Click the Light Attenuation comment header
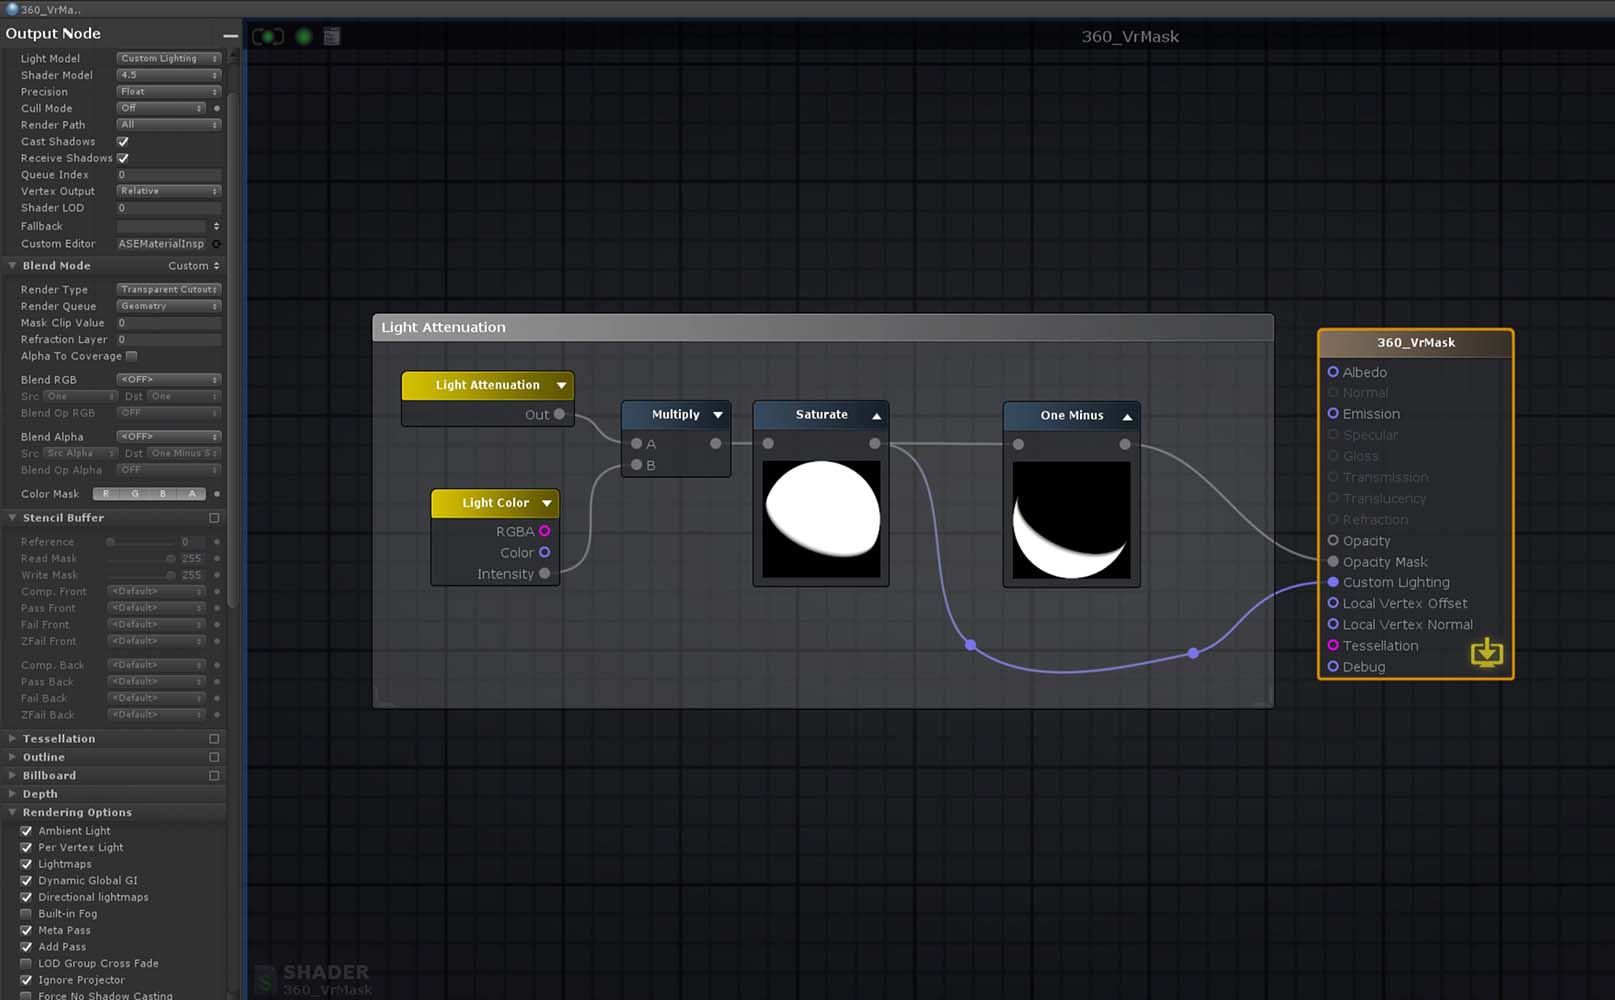This screenshot has height=1000, width=1615. (x=823, y=327)
